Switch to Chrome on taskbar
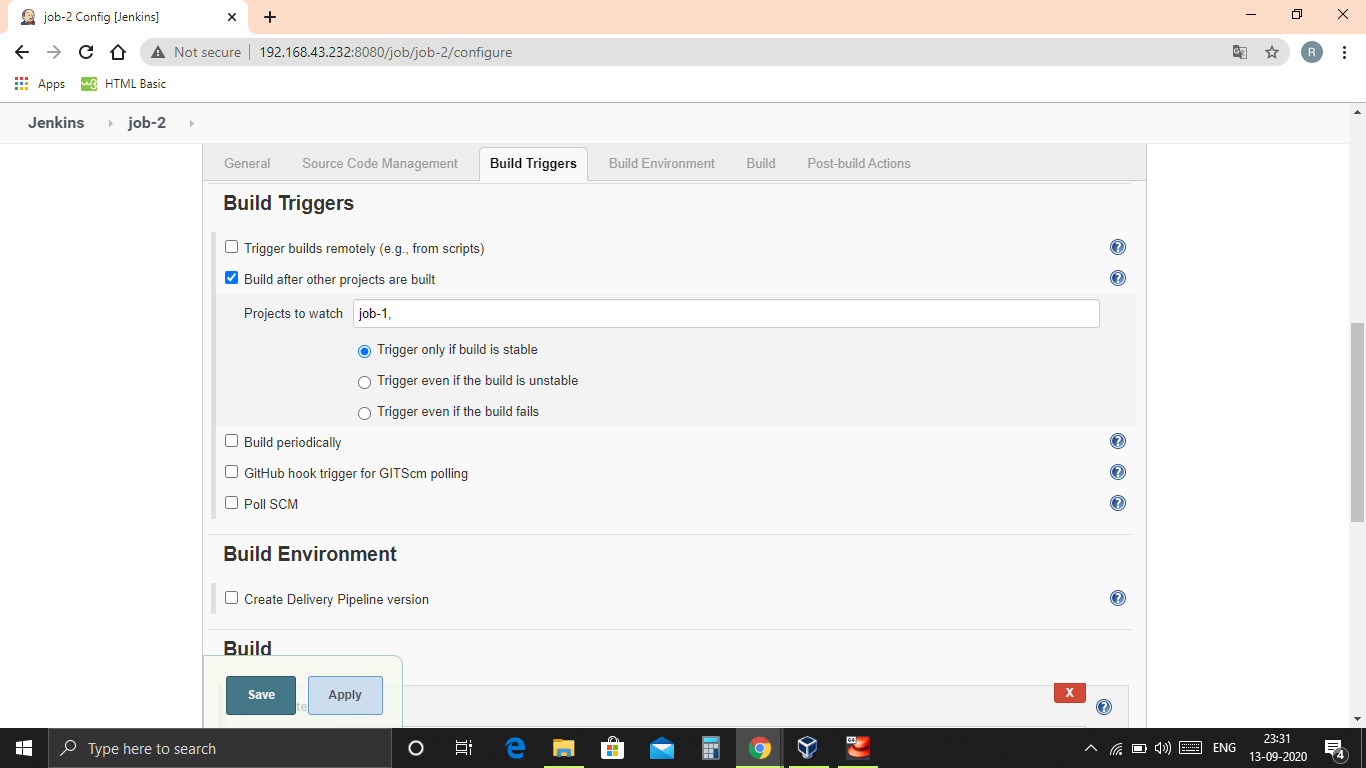 pyautogui.click(x=760, y=748)
